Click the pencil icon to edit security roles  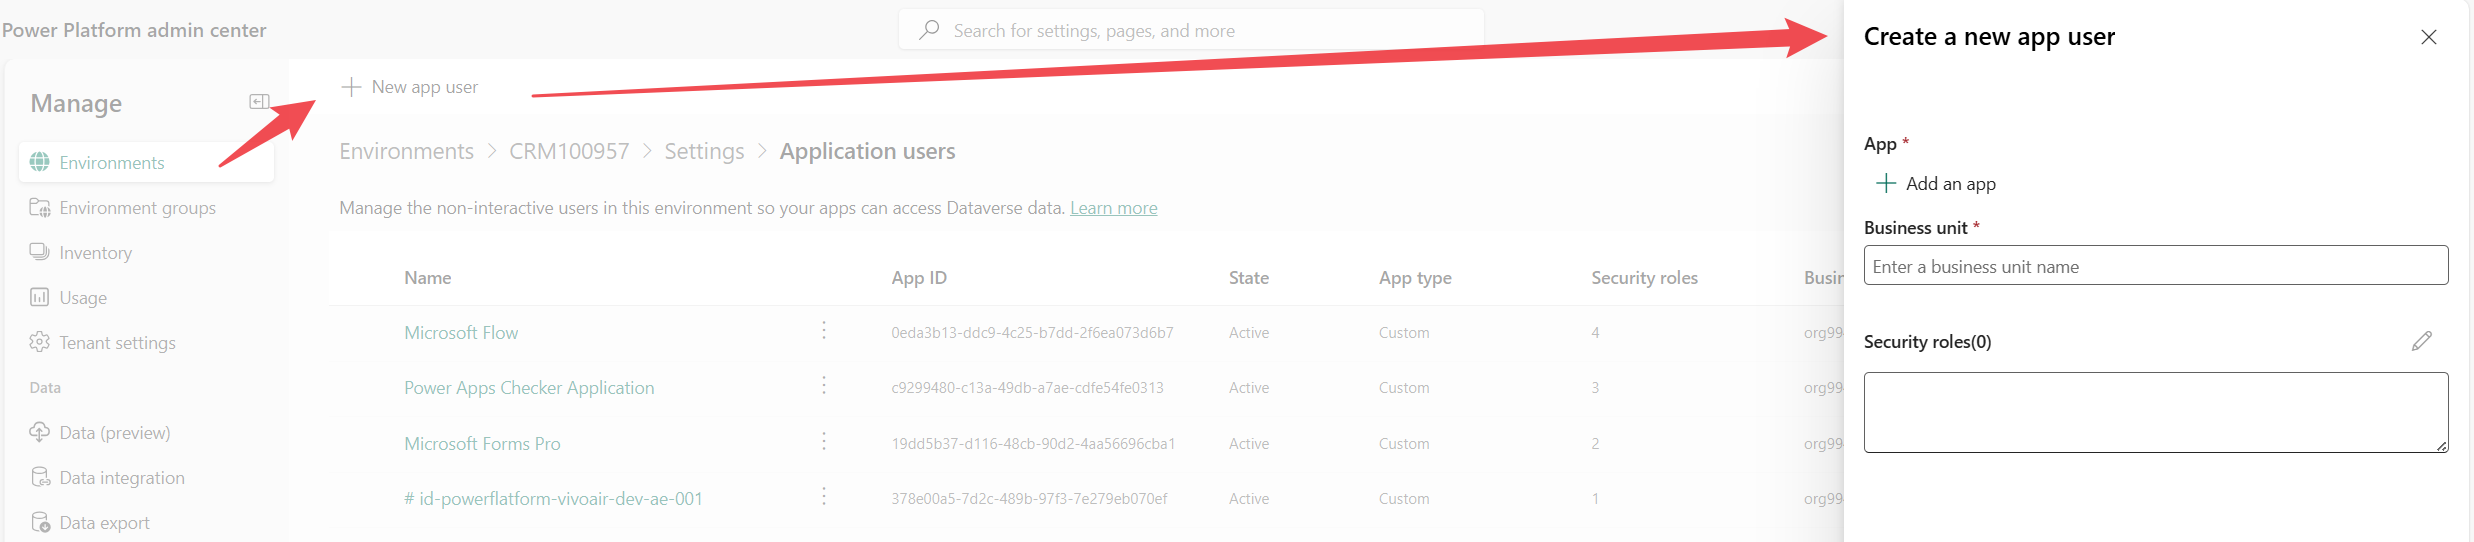pos(2421,341)
